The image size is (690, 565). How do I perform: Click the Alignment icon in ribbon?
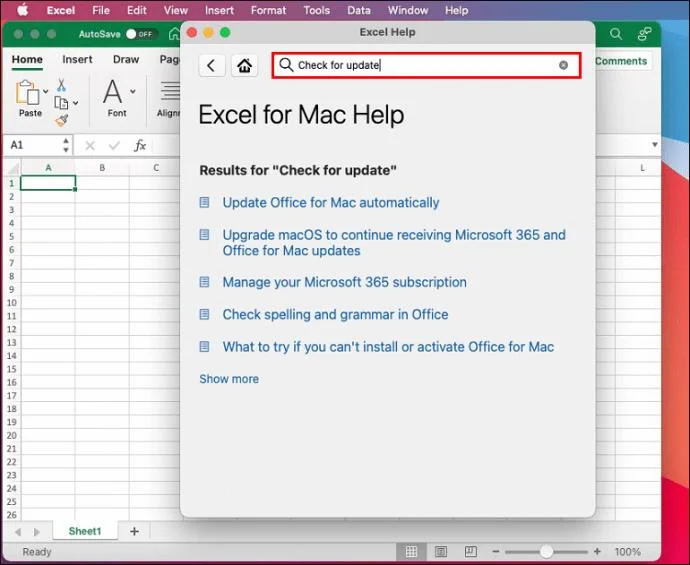tap(170, 91)
